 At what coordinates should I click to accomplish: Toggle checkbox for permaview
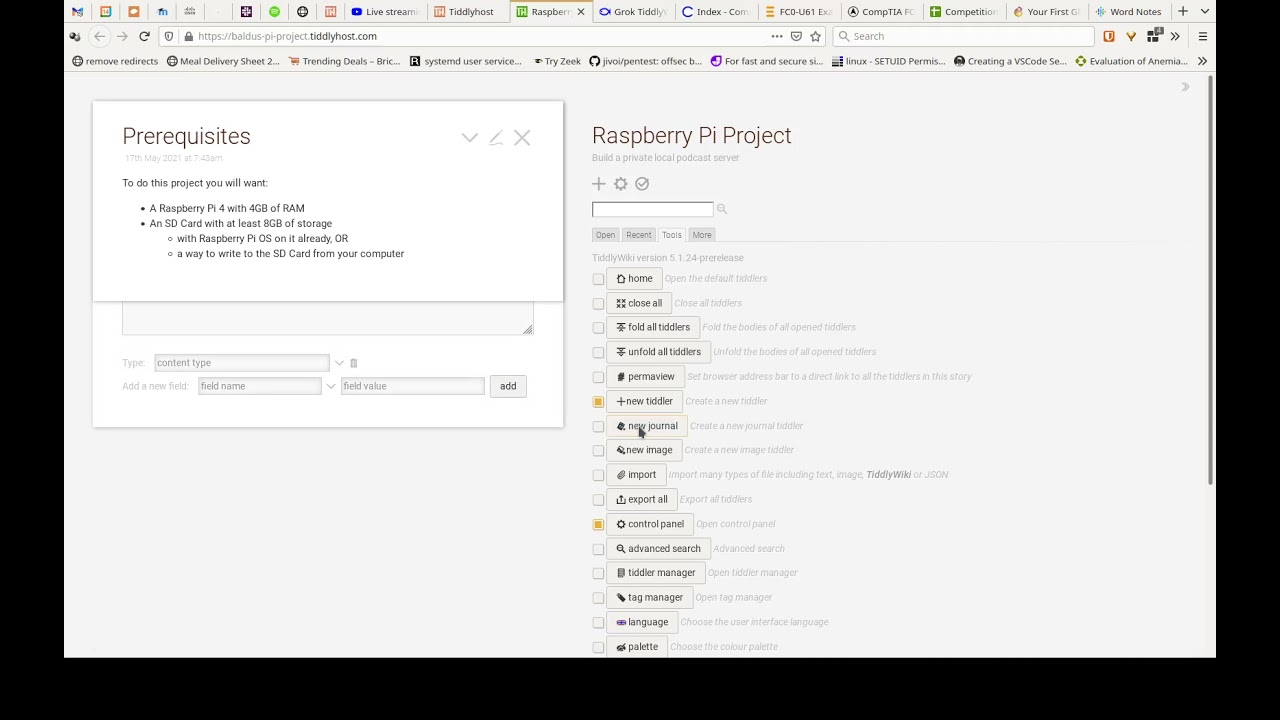pyautogui.click(x=598, y=377)
